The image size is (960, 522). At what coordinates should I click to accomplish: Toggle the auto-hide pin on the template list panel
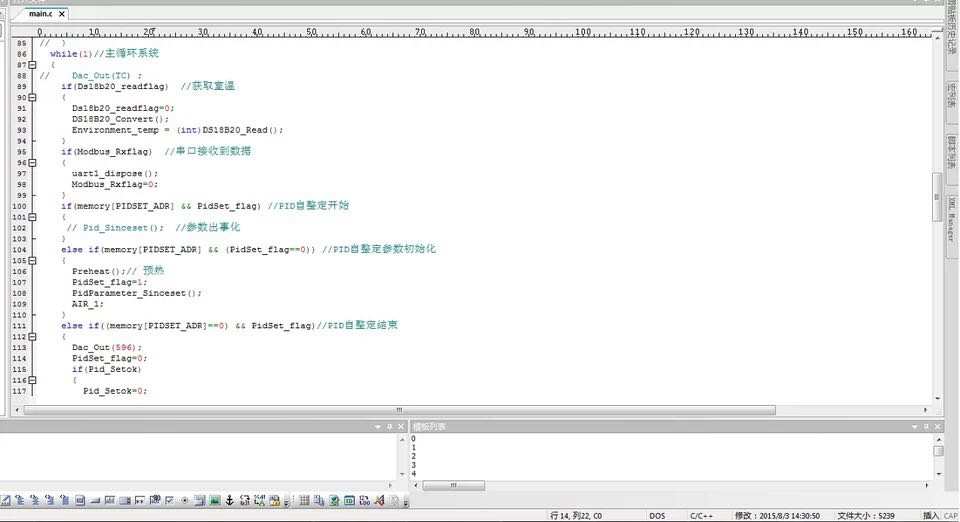pyautogui.click(x=926, y=426)
